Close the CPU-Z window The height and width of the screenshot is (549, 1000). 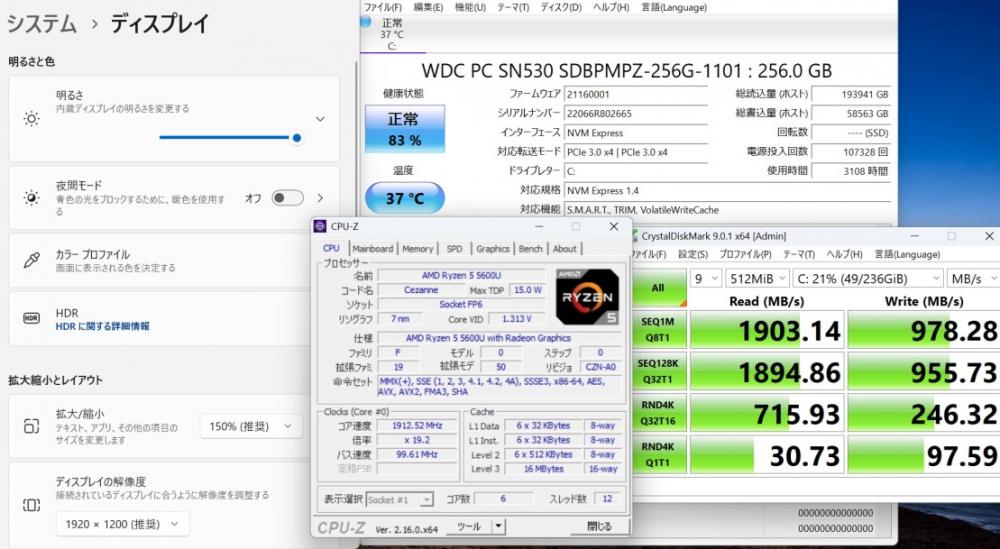coord(614,226)
